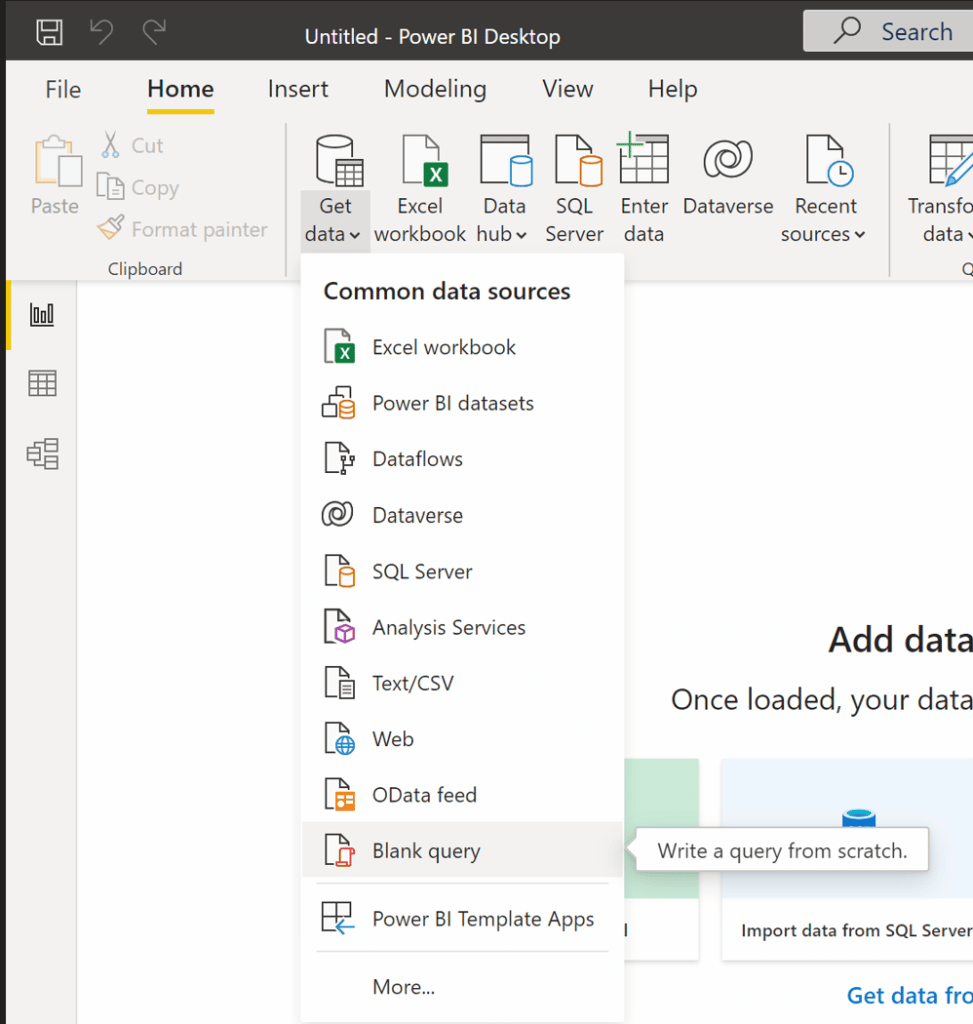Screen dimensions: 973x1024
Task: Follow the Get data from link
Action: point(910,995)
